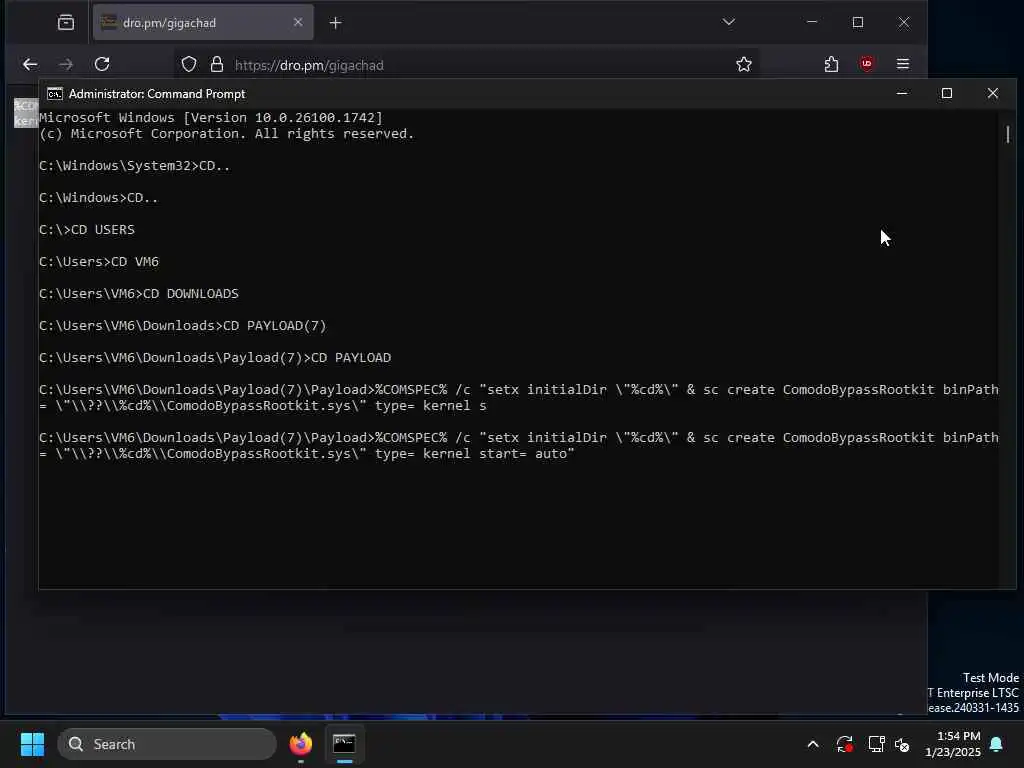Click the taskbar Search box

click(167, 744)
